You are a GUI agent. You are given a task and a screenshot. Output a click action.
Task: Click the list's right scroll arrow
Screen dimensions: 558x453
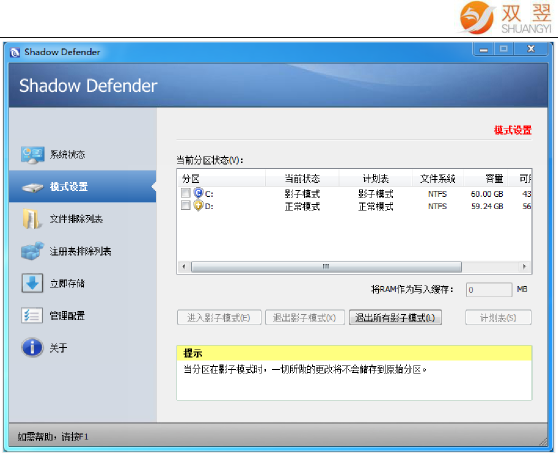point(524,266)
